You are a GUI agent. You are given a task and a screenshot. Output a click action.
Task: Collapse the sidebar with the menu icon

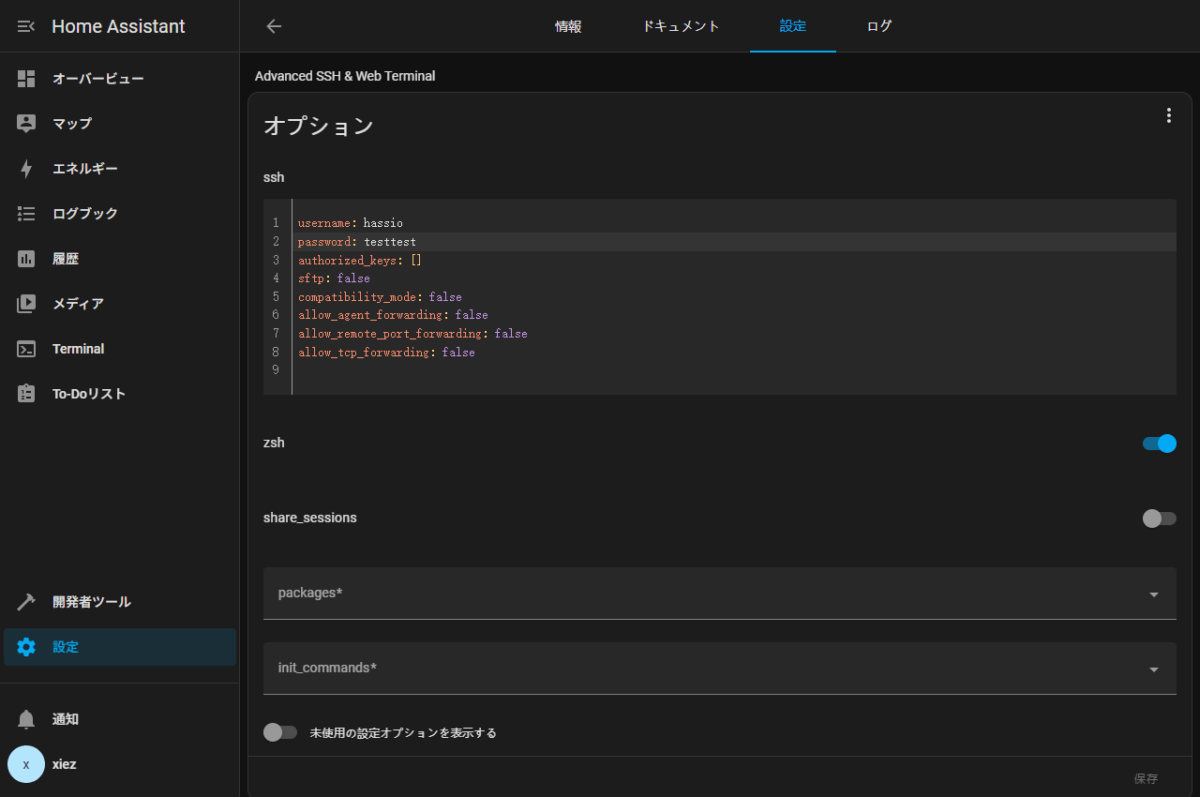click(26, 26)
